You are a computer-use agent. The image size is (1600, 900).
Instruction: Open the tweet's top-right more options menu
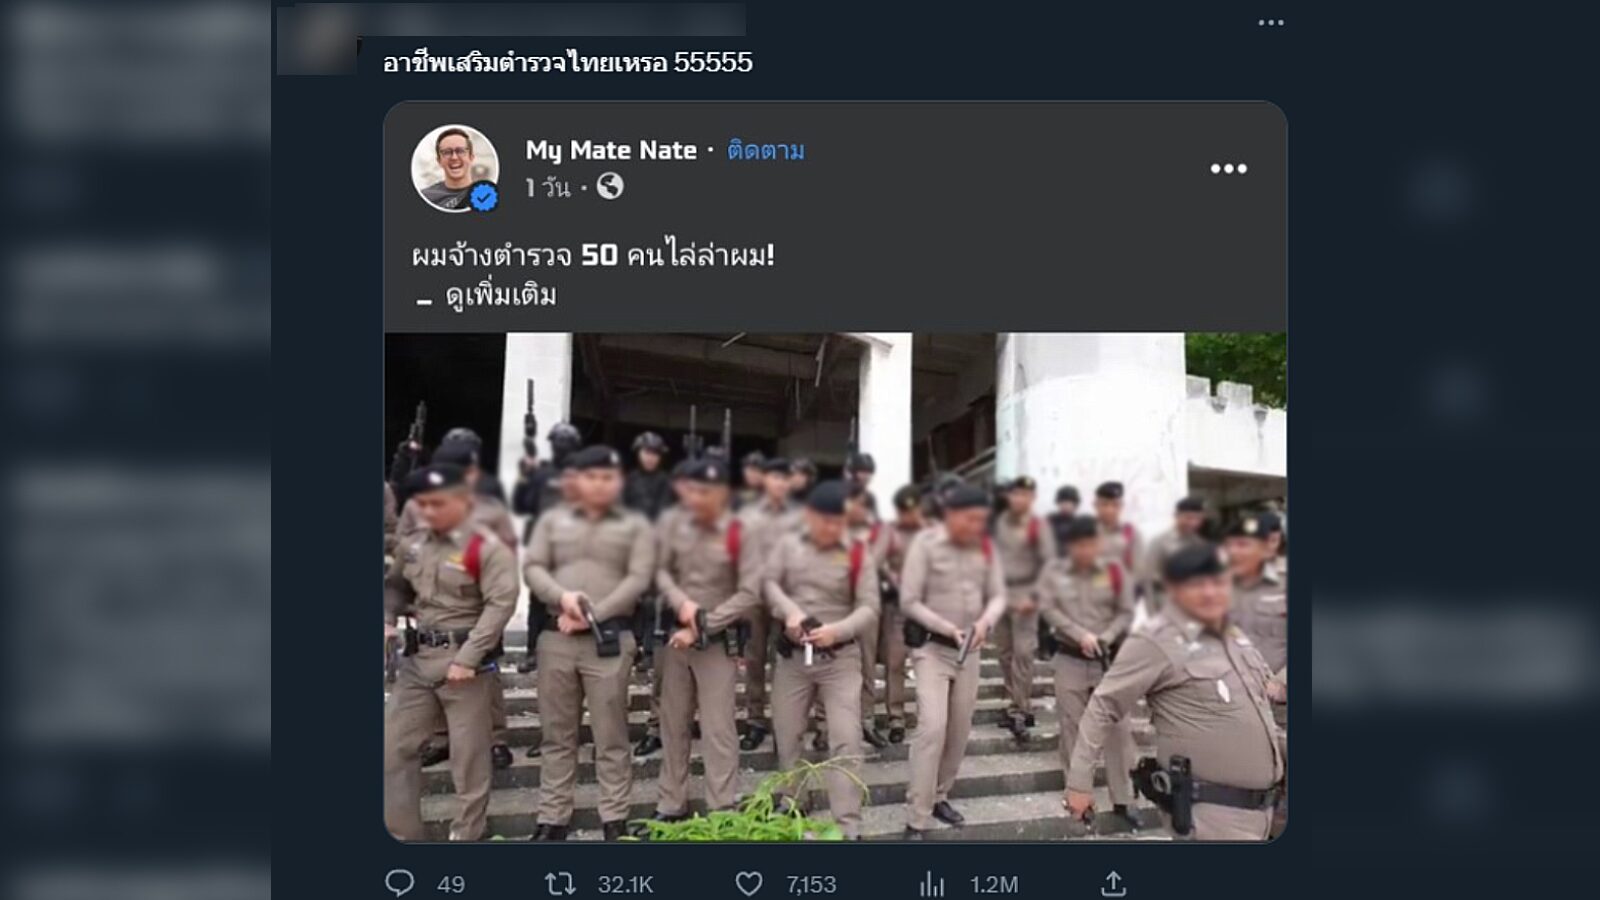pyautogui.click(x=1271, y=23)
